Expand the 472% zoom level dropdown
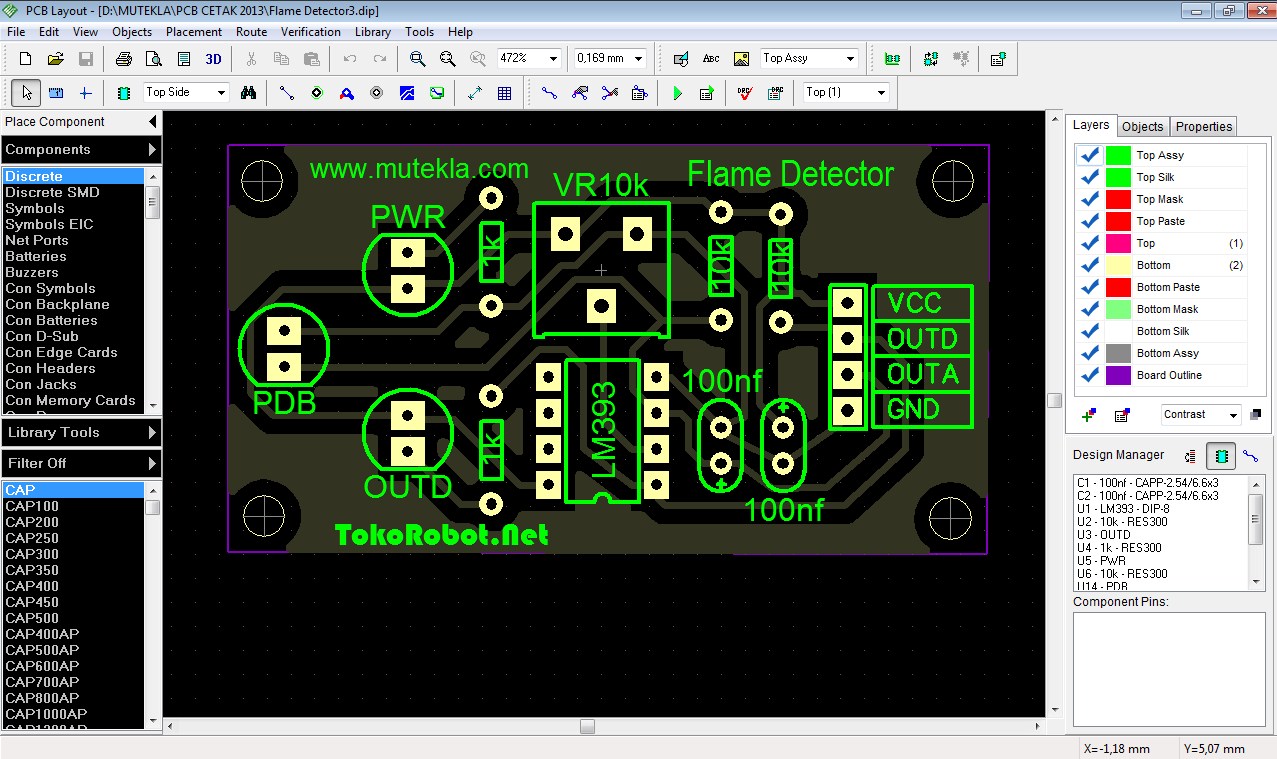The height and width of the screenshot is (759, 1277). click(x=551, y=58)
